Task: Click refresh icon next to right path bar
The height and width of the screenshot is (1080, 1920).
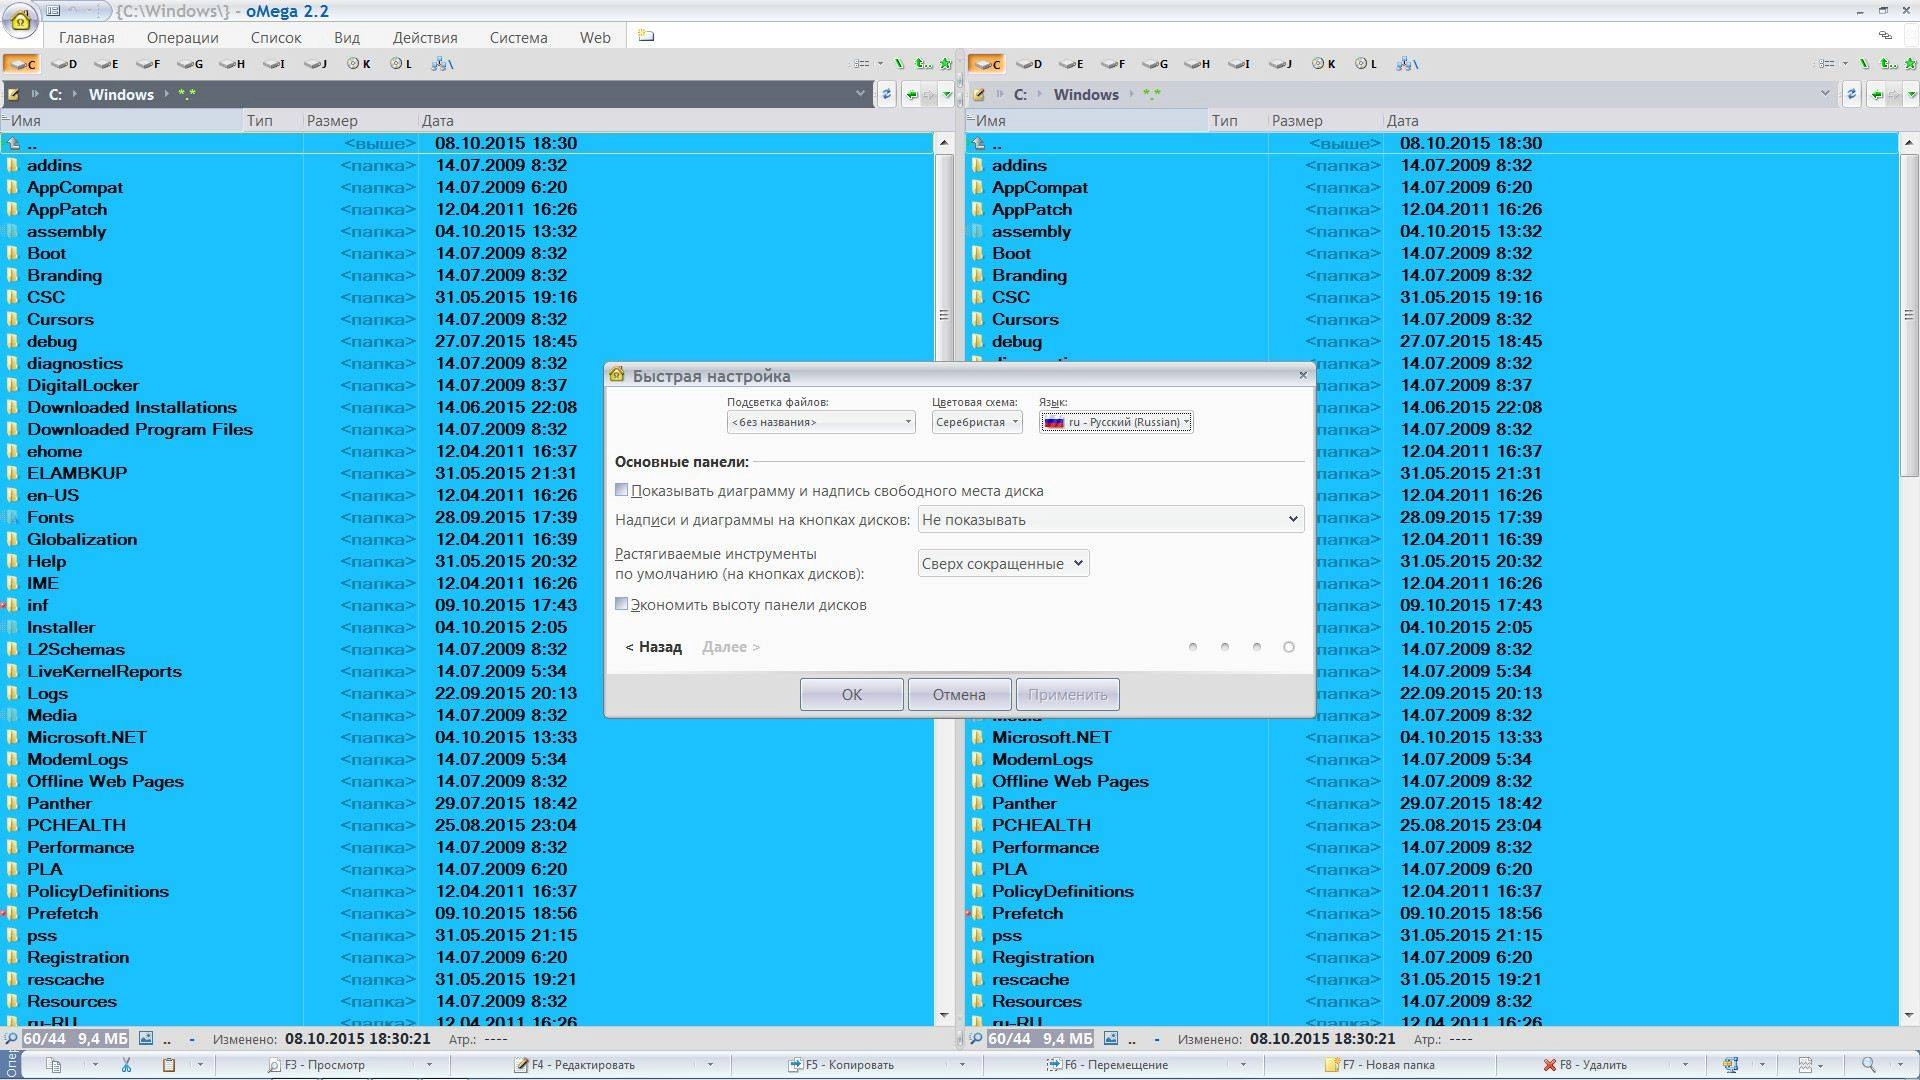Action: click(x=1851, y=95)
